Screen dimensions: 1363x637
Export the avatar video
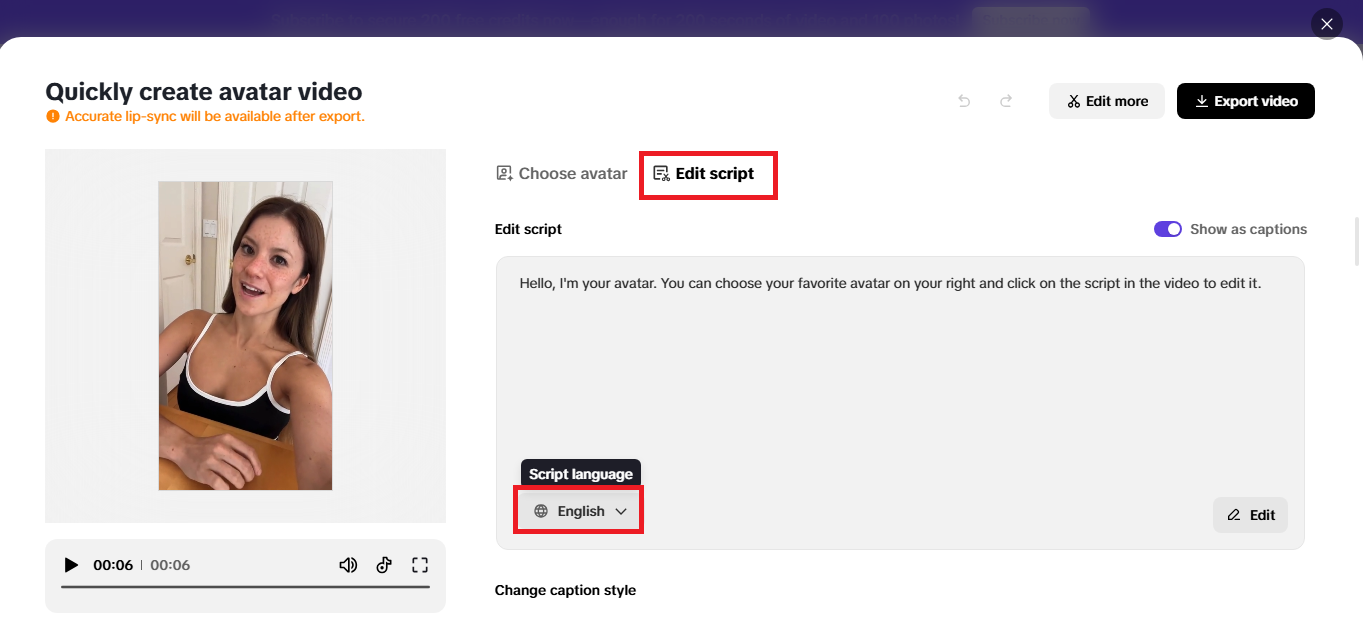coord(1245,101)
